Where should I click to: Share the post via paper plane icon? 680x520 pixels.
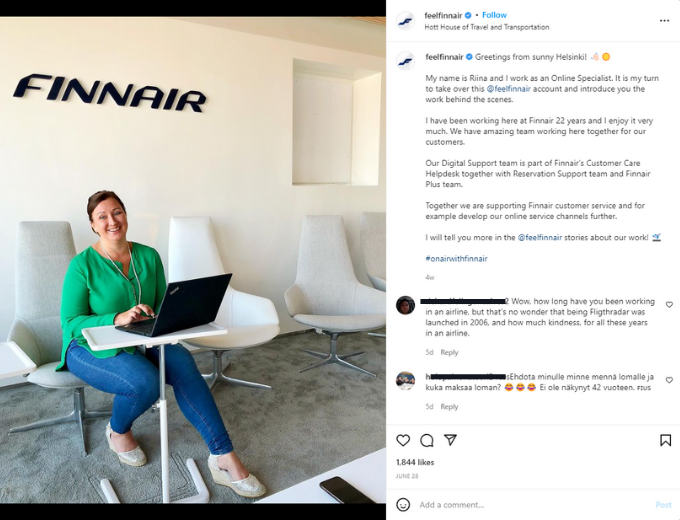tap(451, 440)
